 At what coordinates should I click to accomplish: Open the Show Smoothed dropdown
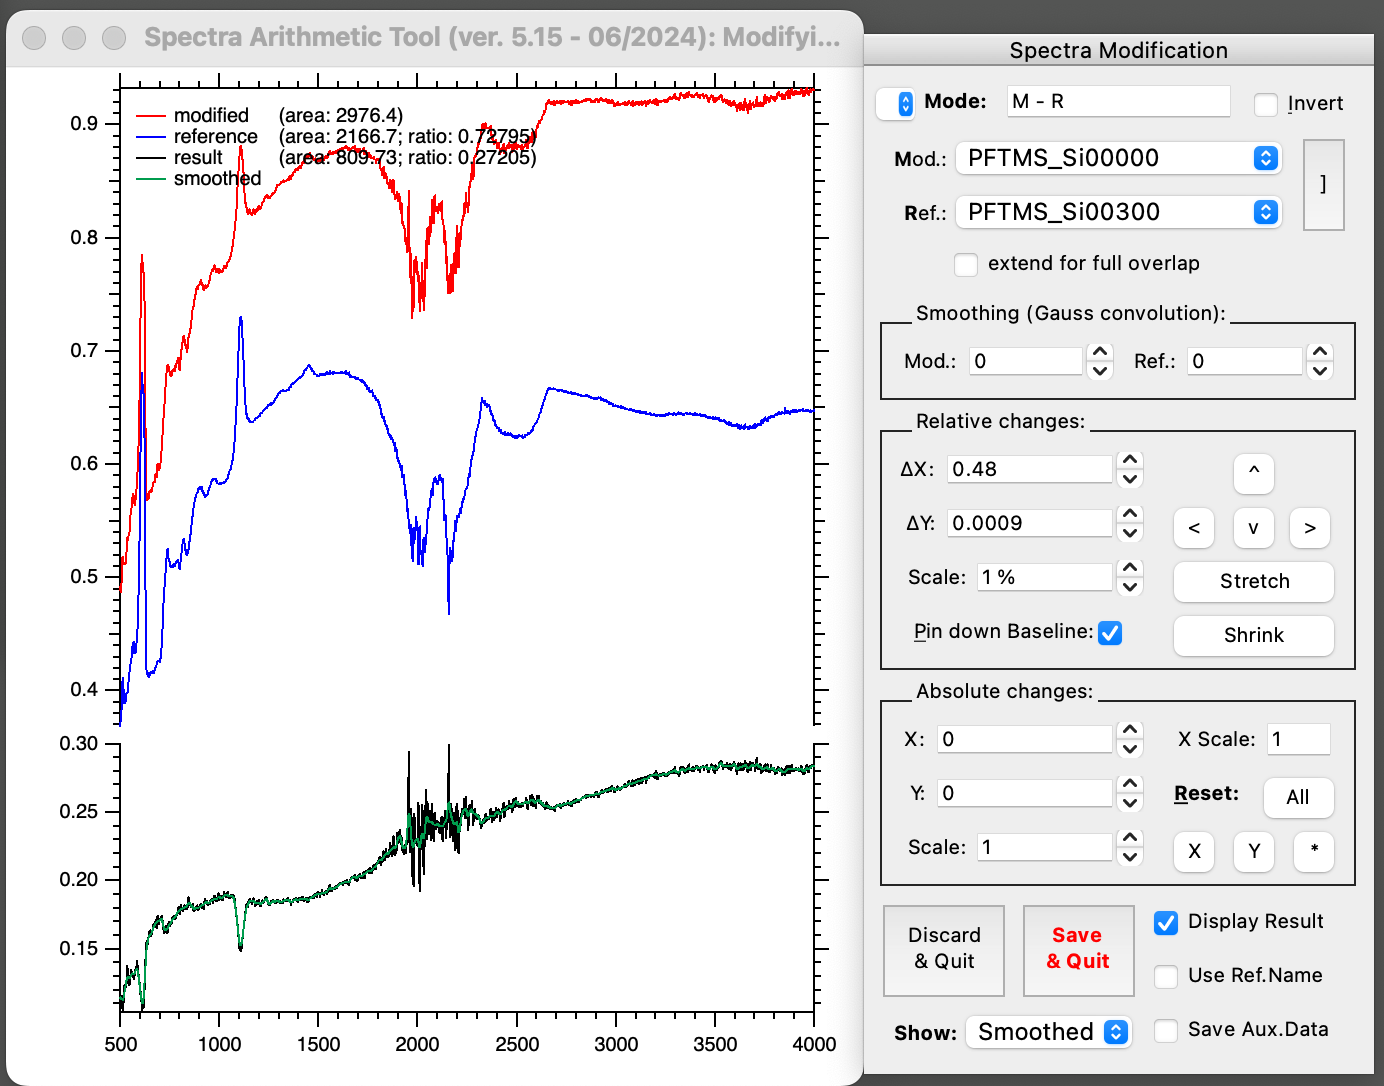(1048, 1032)
